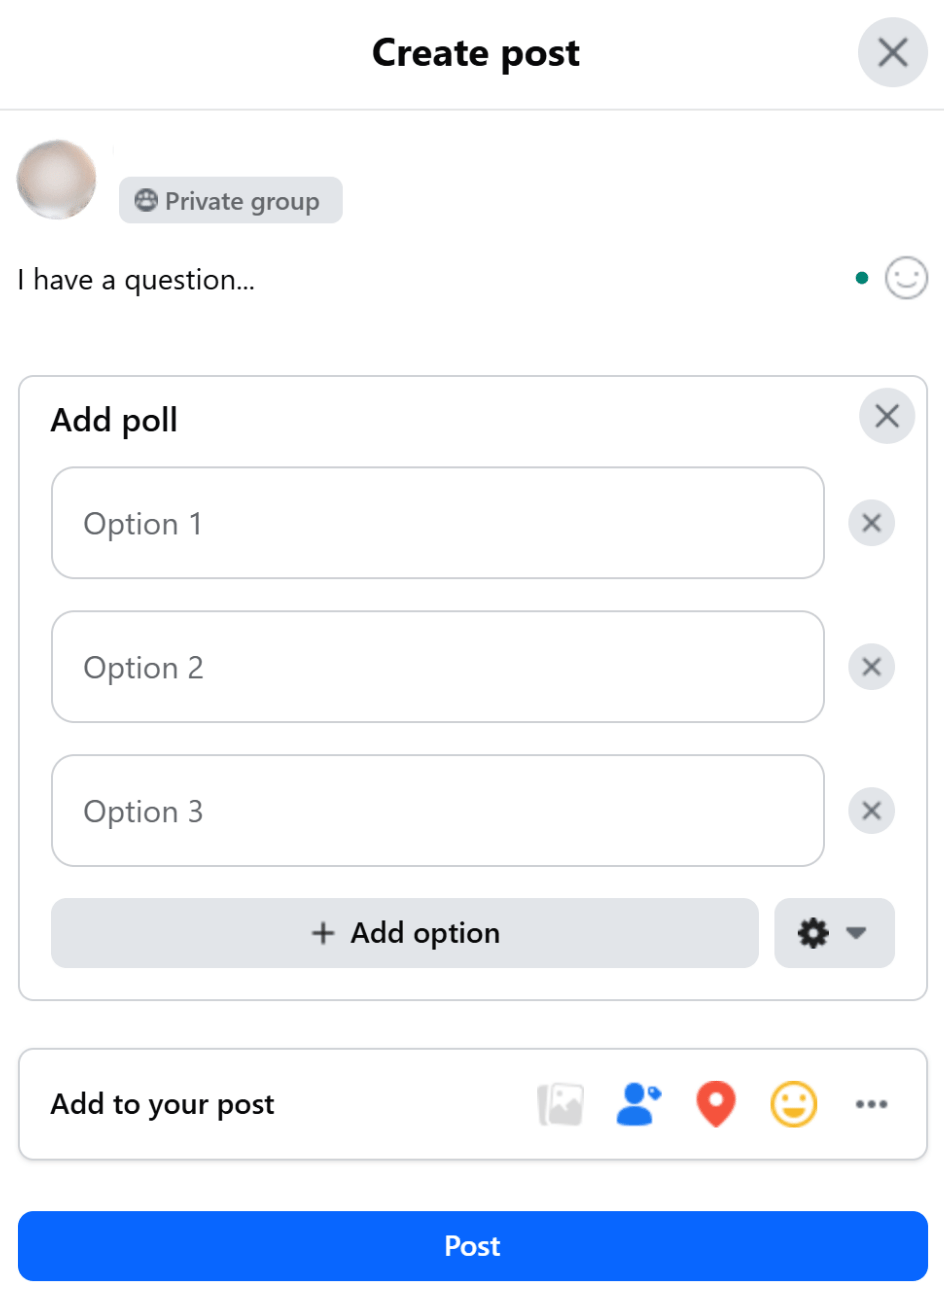Remove poll Option 2 with its X

[x=871, y=667]
